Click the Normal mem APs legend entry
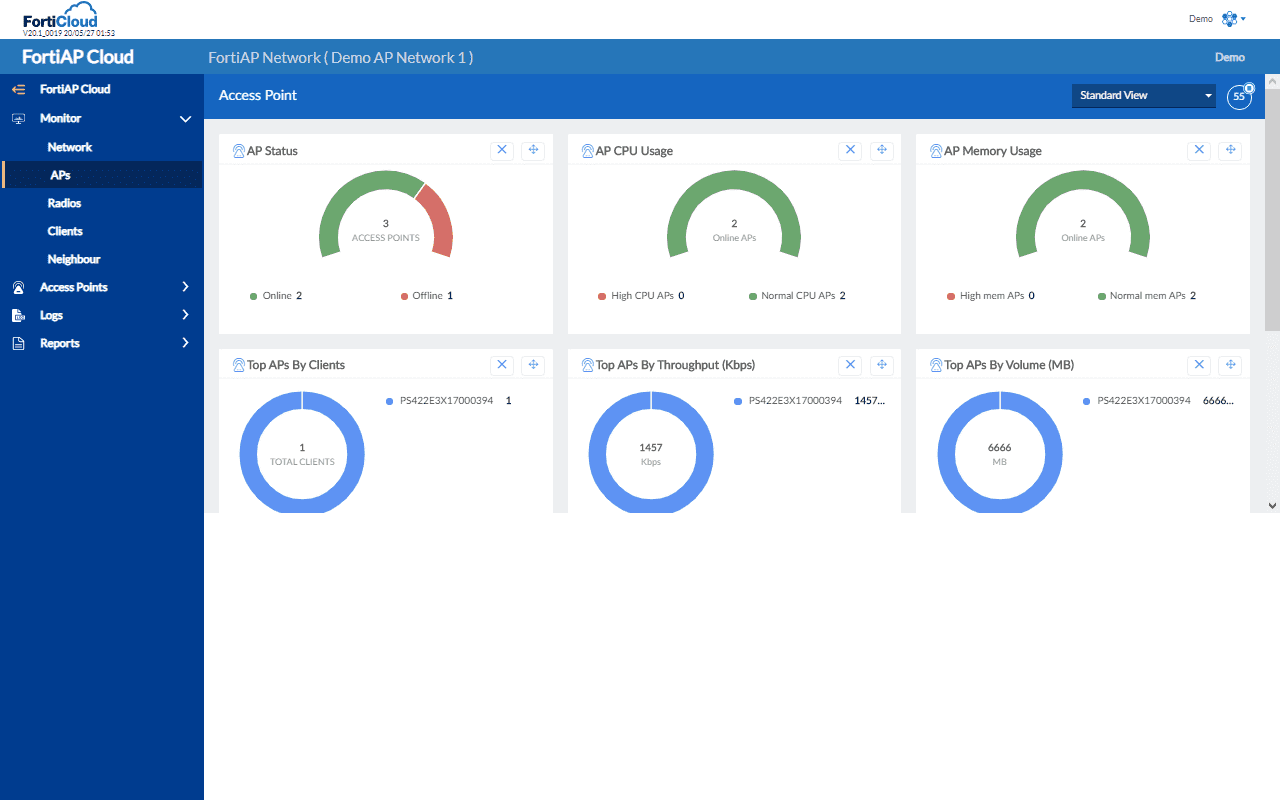The height and width of the screenshot is (800, 1280). click(x=1147, y=296)
